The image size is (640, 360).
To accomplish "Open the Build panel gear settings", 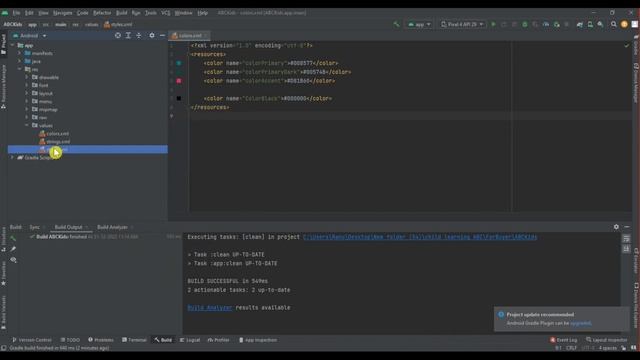I will [x=616, y=227].
